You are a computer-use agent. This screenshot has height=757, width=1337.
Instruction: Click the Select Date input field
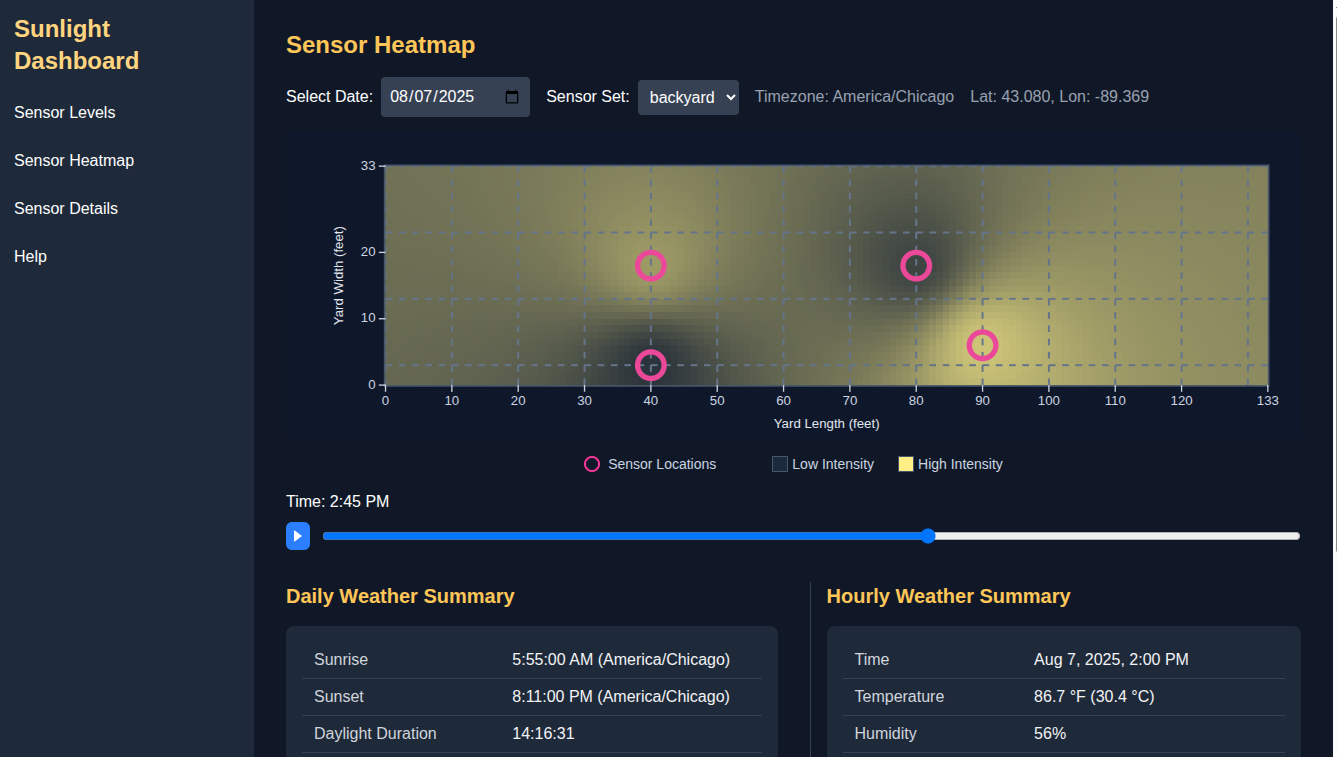pyautogui.click(x=440, y=97)
